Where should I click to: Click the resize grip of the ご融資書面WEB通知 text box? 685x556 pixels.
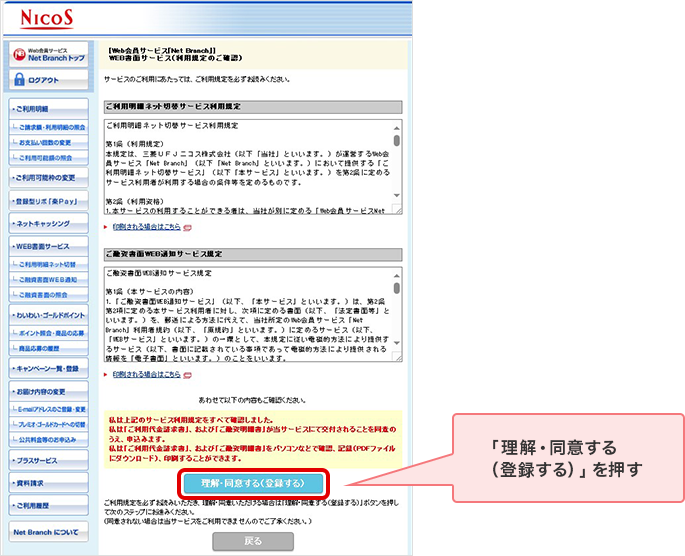(x=398, y=358)
